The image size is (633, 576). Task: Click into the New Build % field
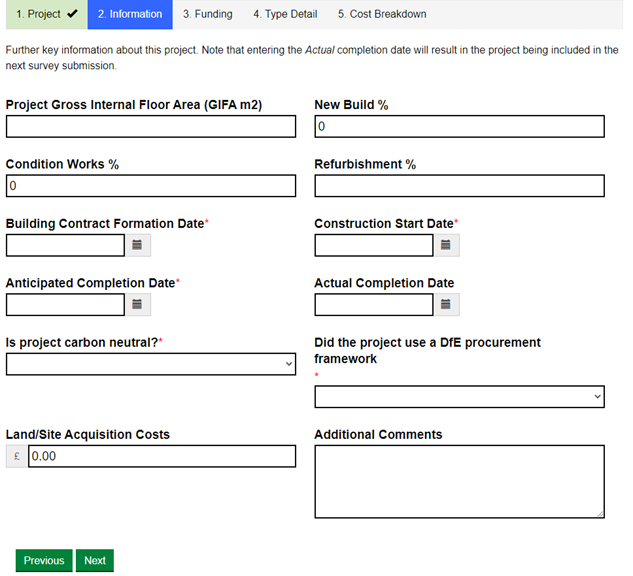click(459, 126)
